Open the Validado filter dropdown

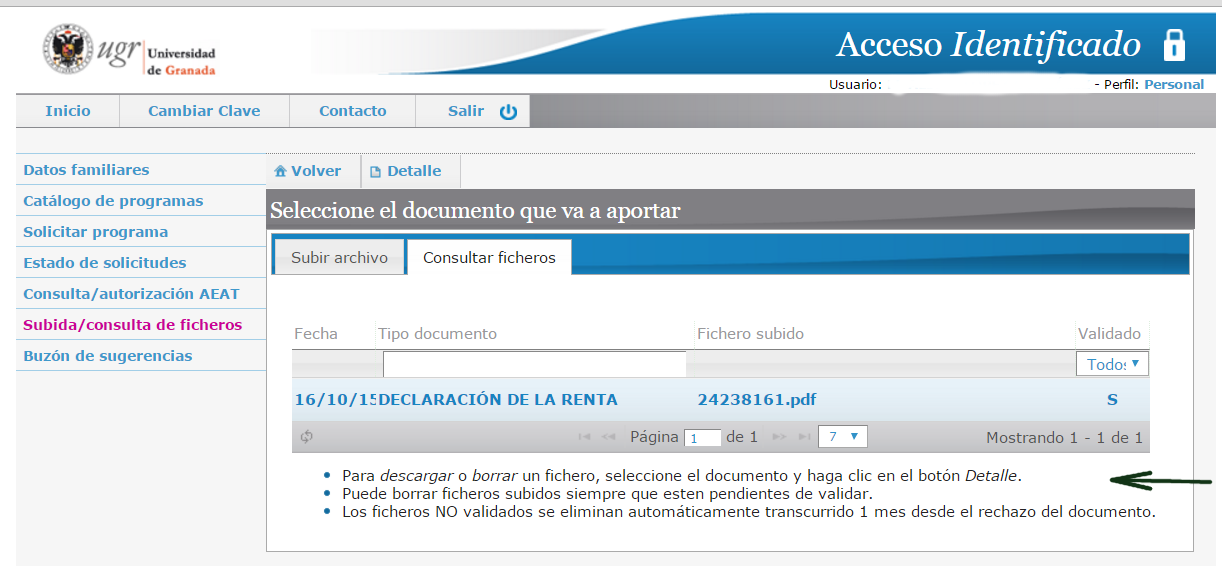point(1112,364)
